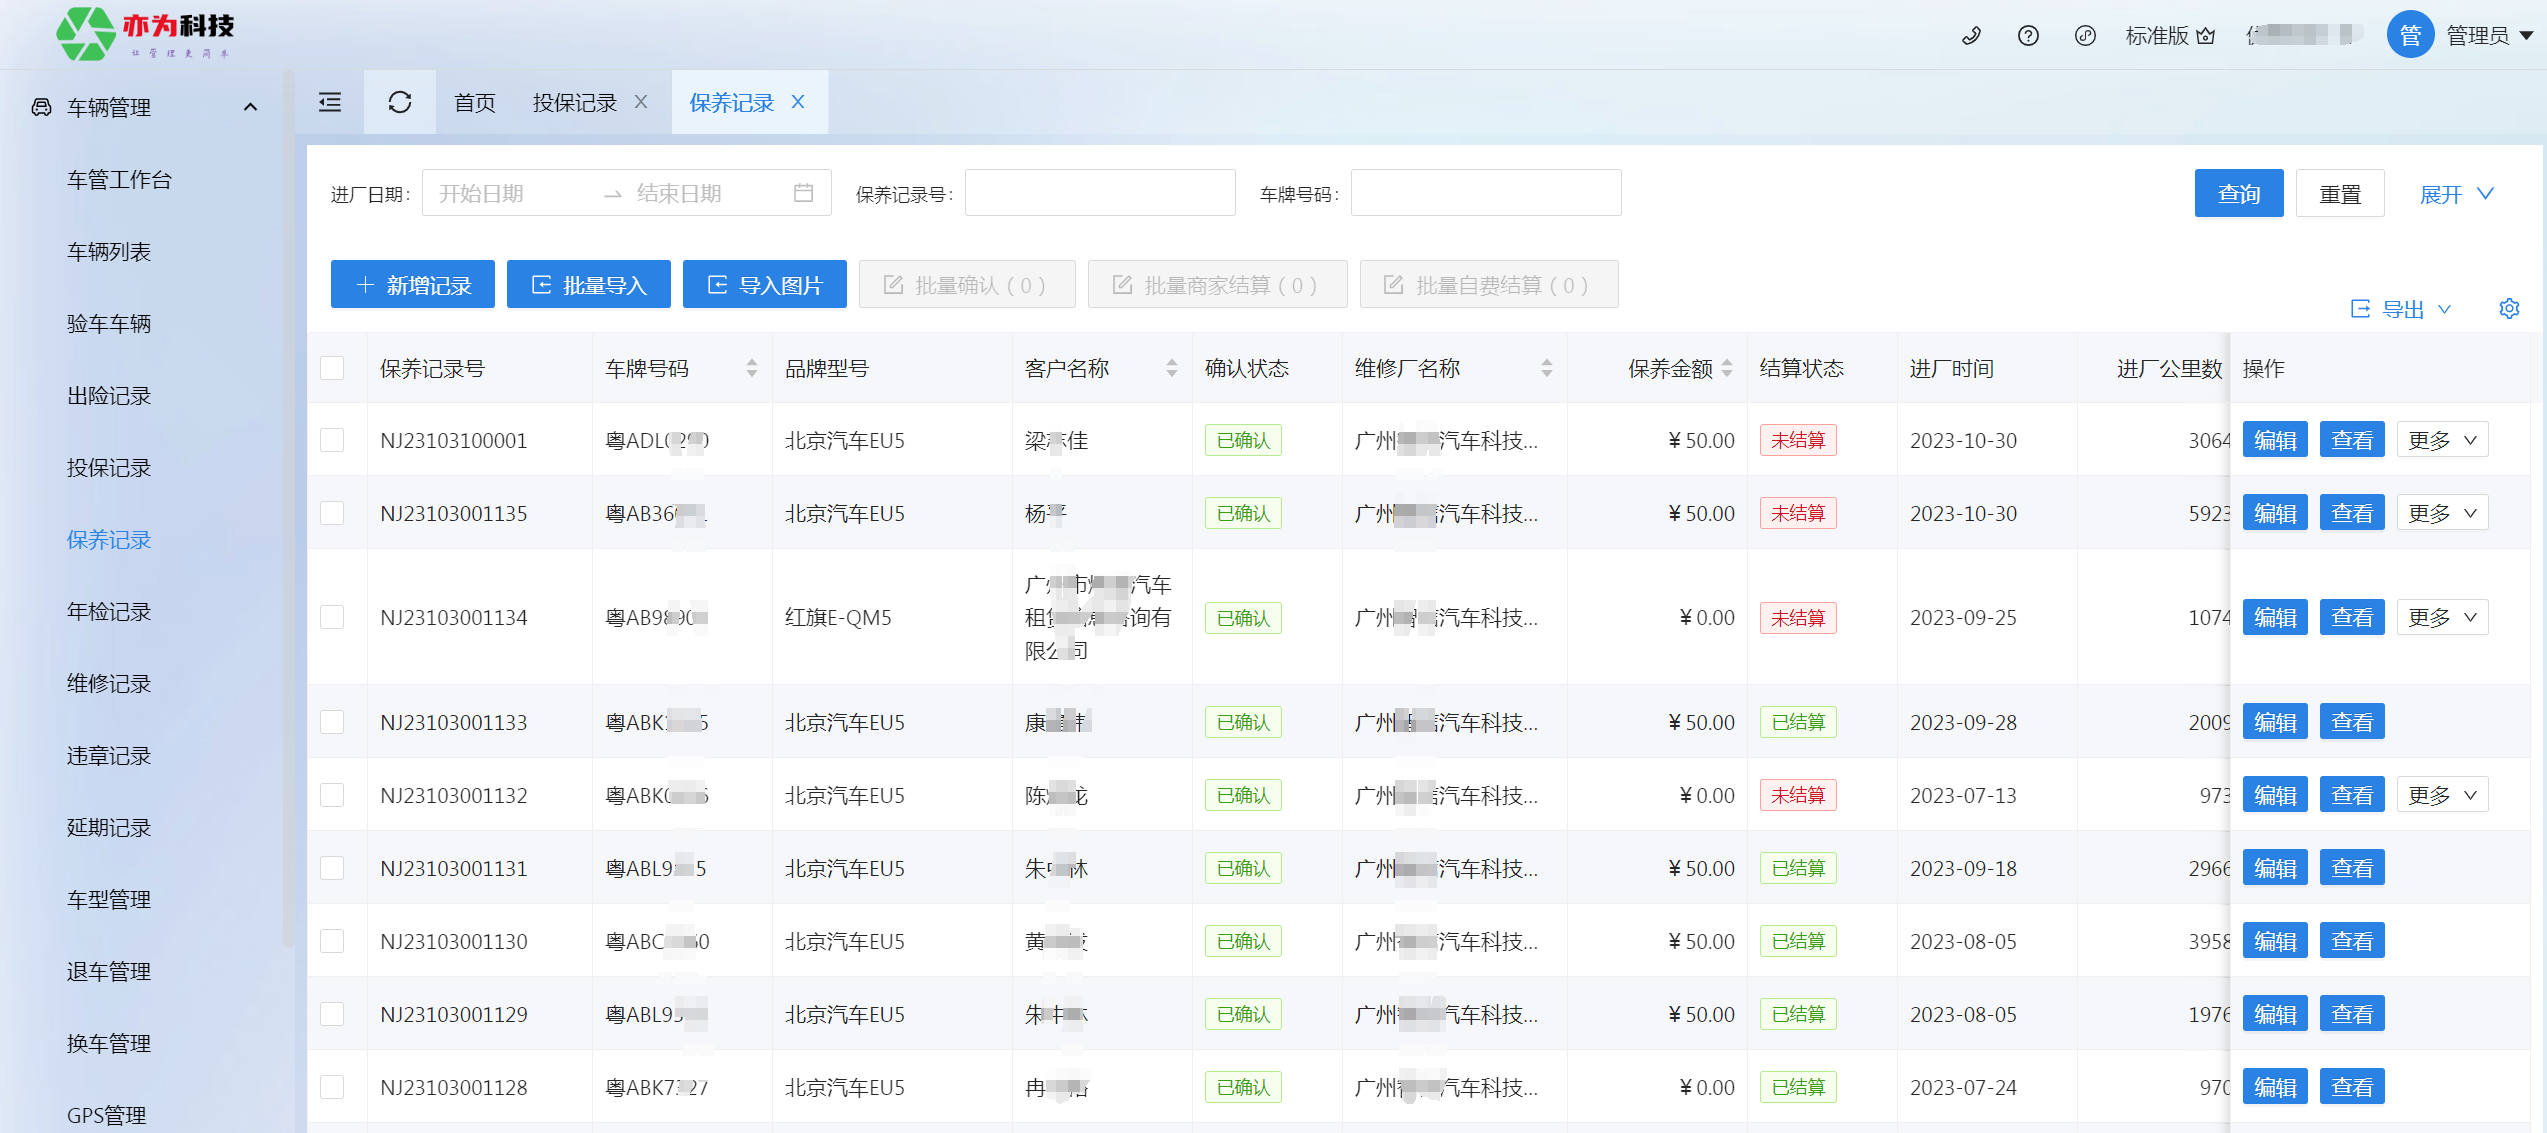
Task: Open table column settings gear icon
Action: coord(2509,309)
